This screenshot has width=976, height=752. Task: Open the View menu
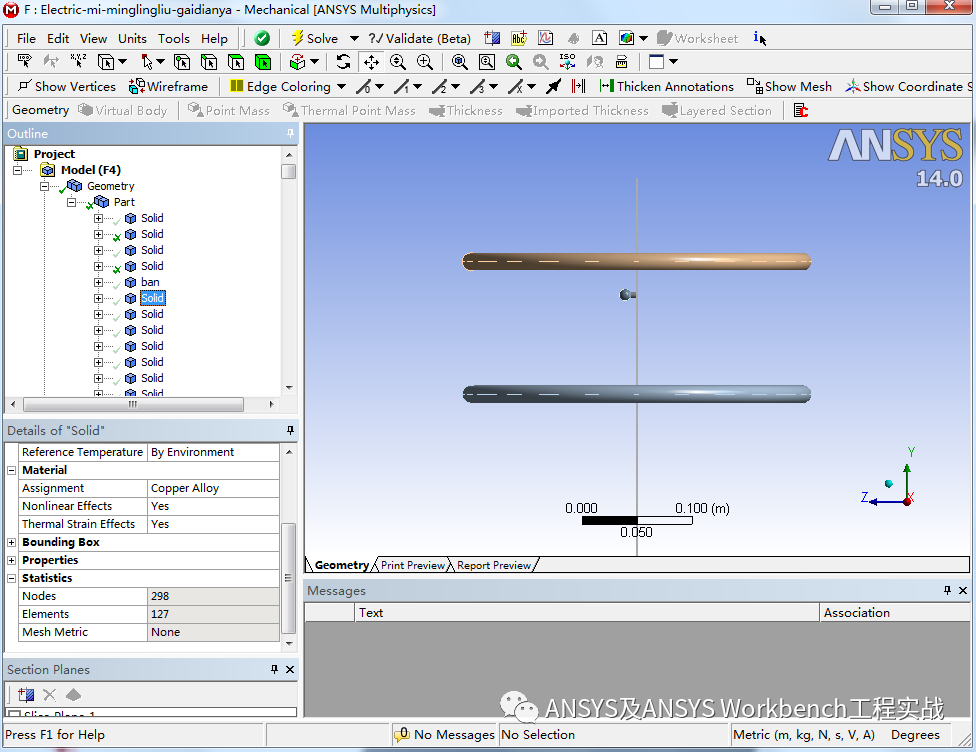point(93,39)
